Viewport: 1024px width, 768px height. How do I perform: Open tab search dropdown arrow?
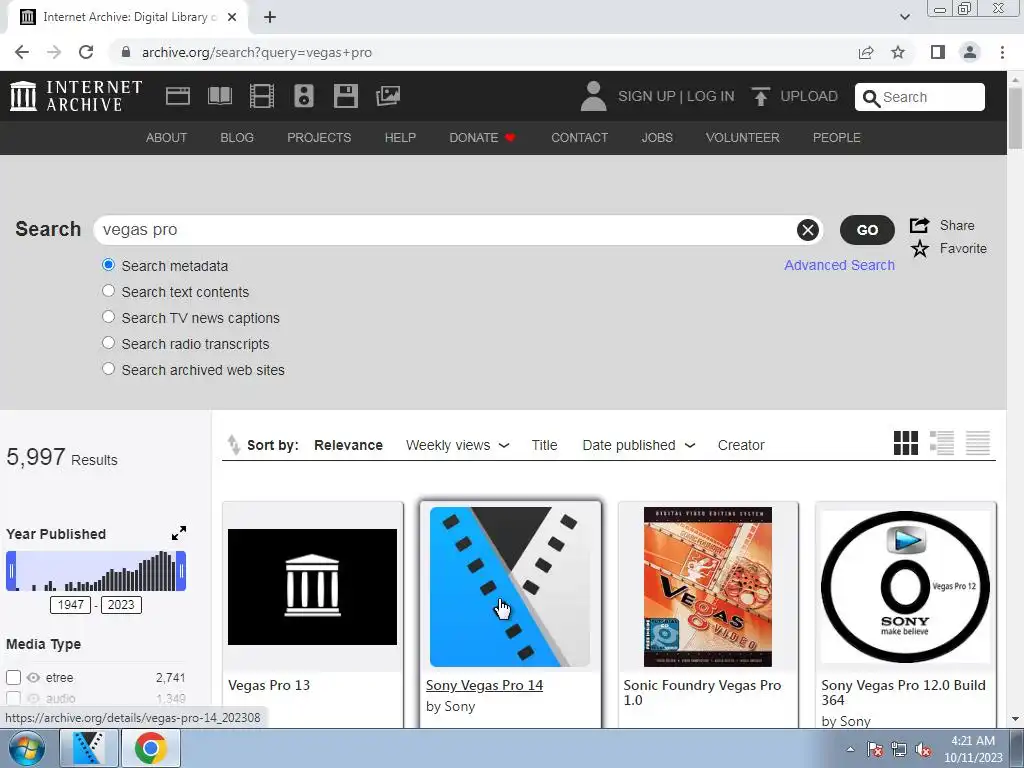pyautogui.click(x=905, y=17)
